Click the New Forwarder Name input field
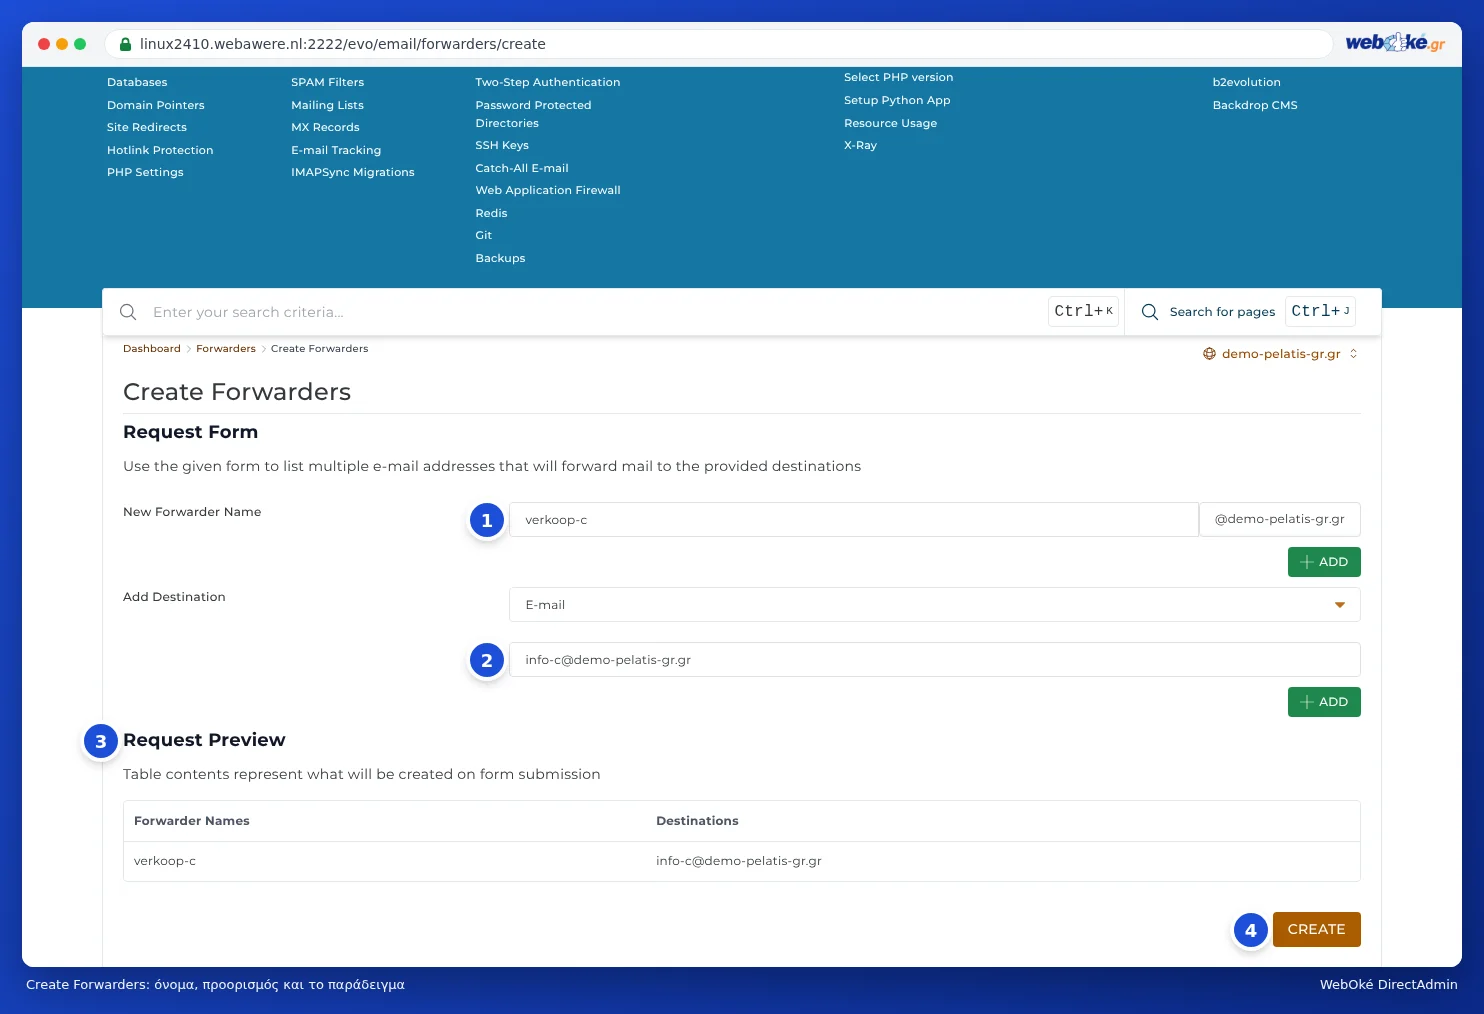1484x1014 pixels. coord(854,520)
